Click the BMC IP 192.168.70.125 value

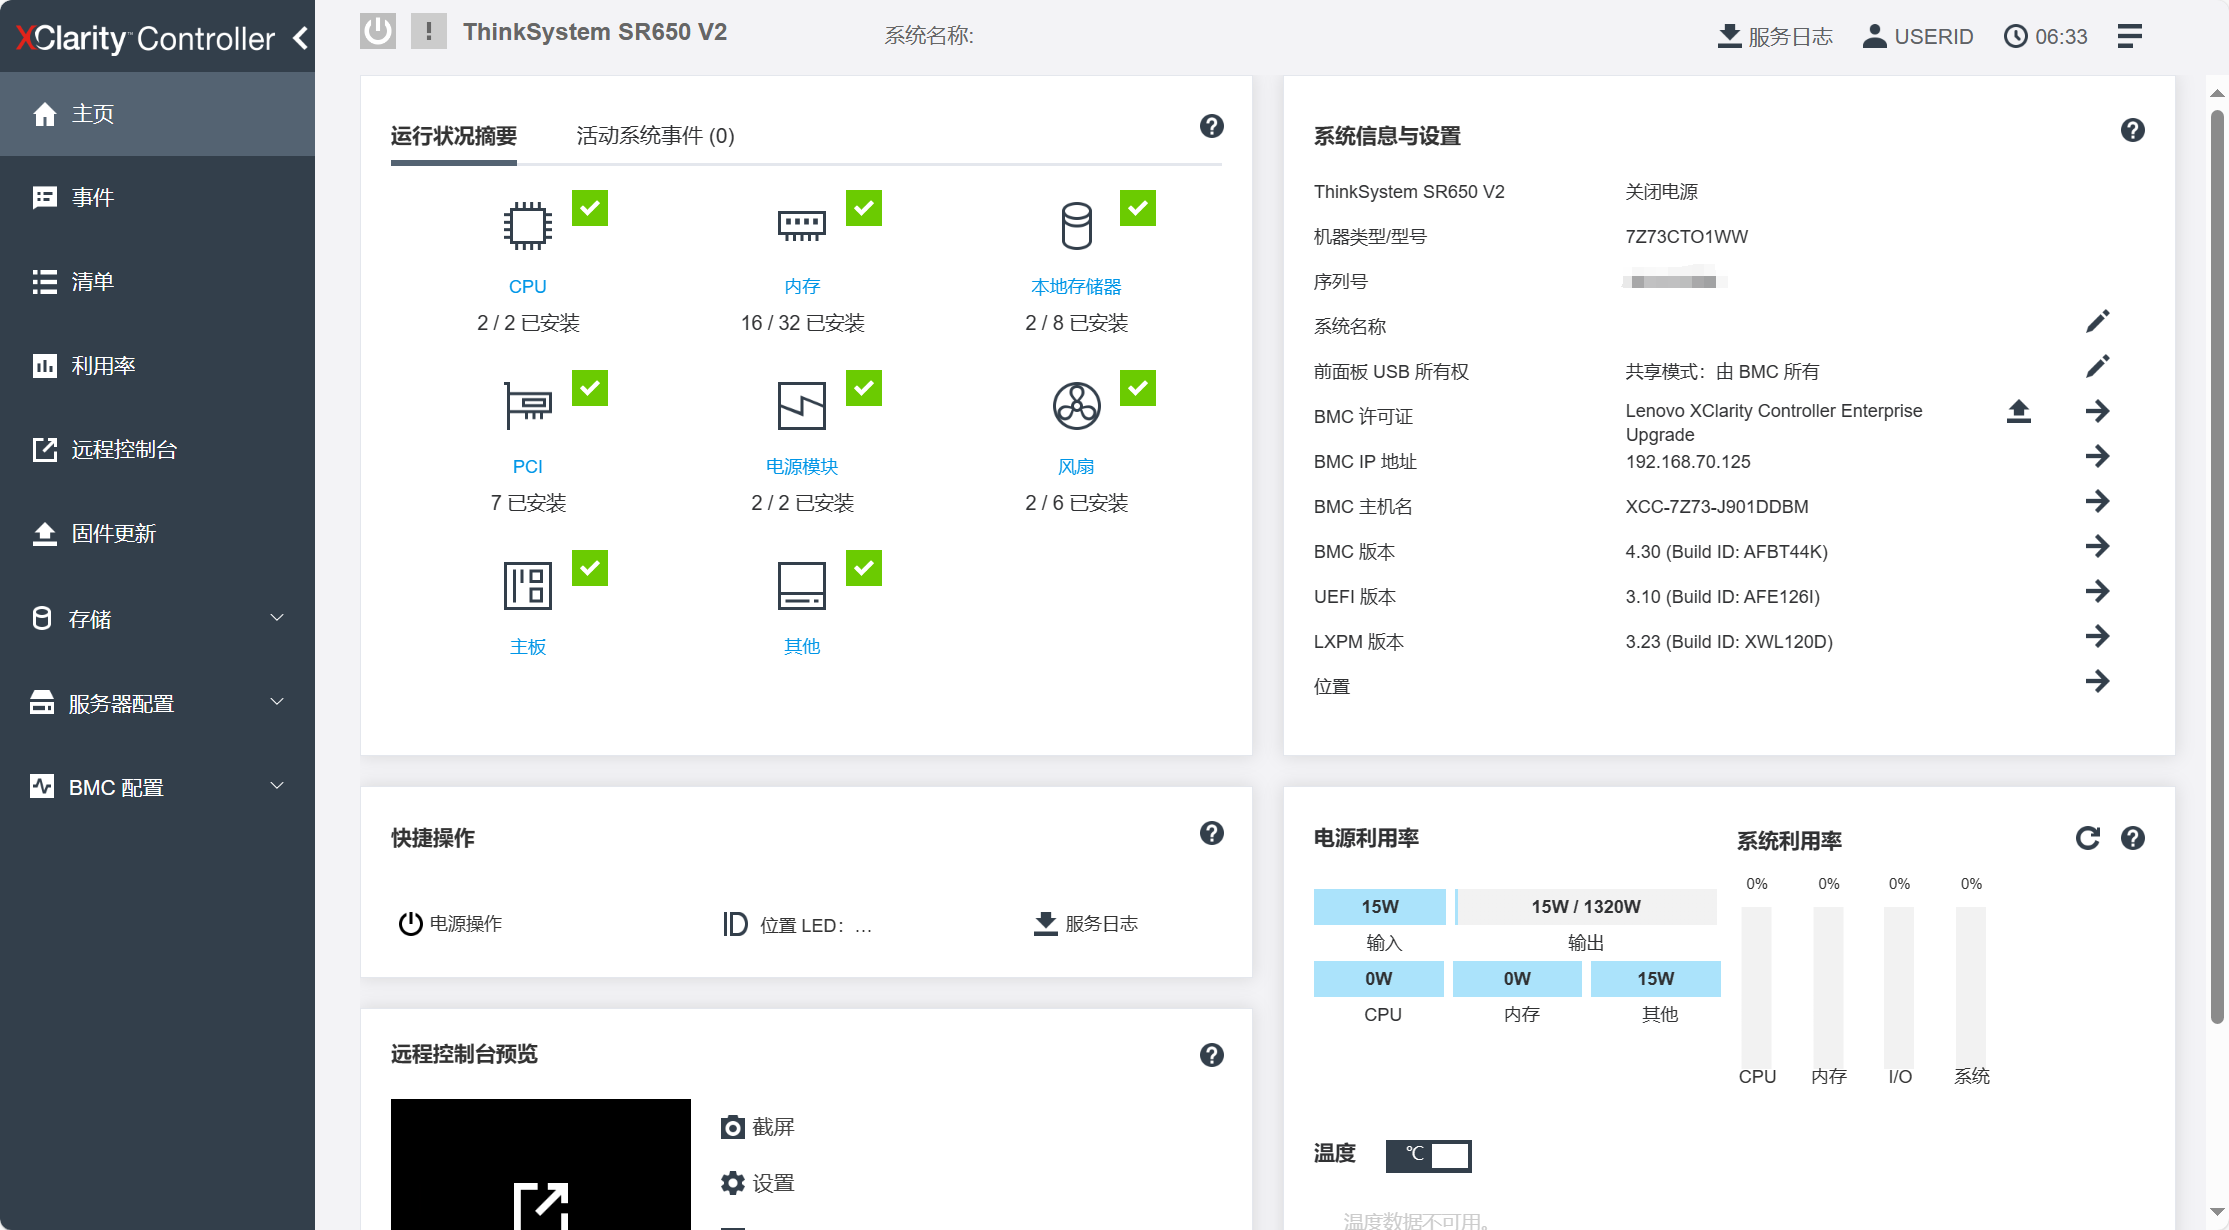(1688, 461)
